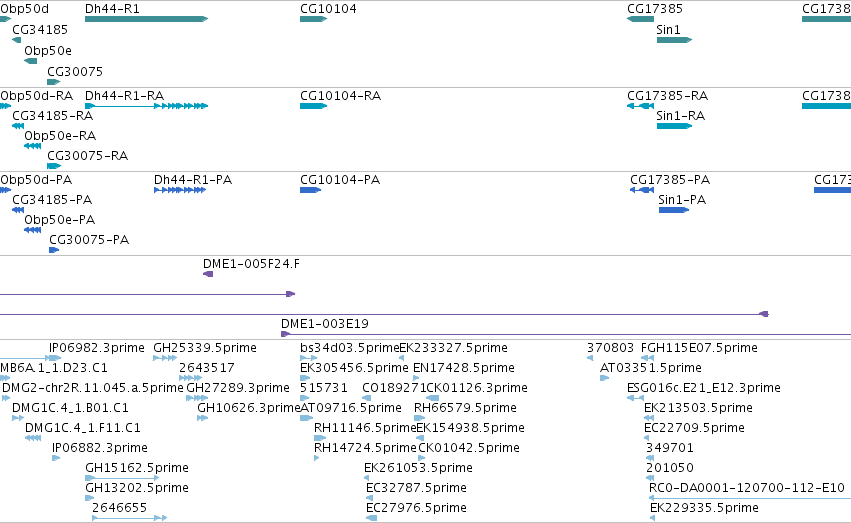Click EK305456.5prime EST label
851x523 pixels.
pyautogui.click(x=354, y=368)
